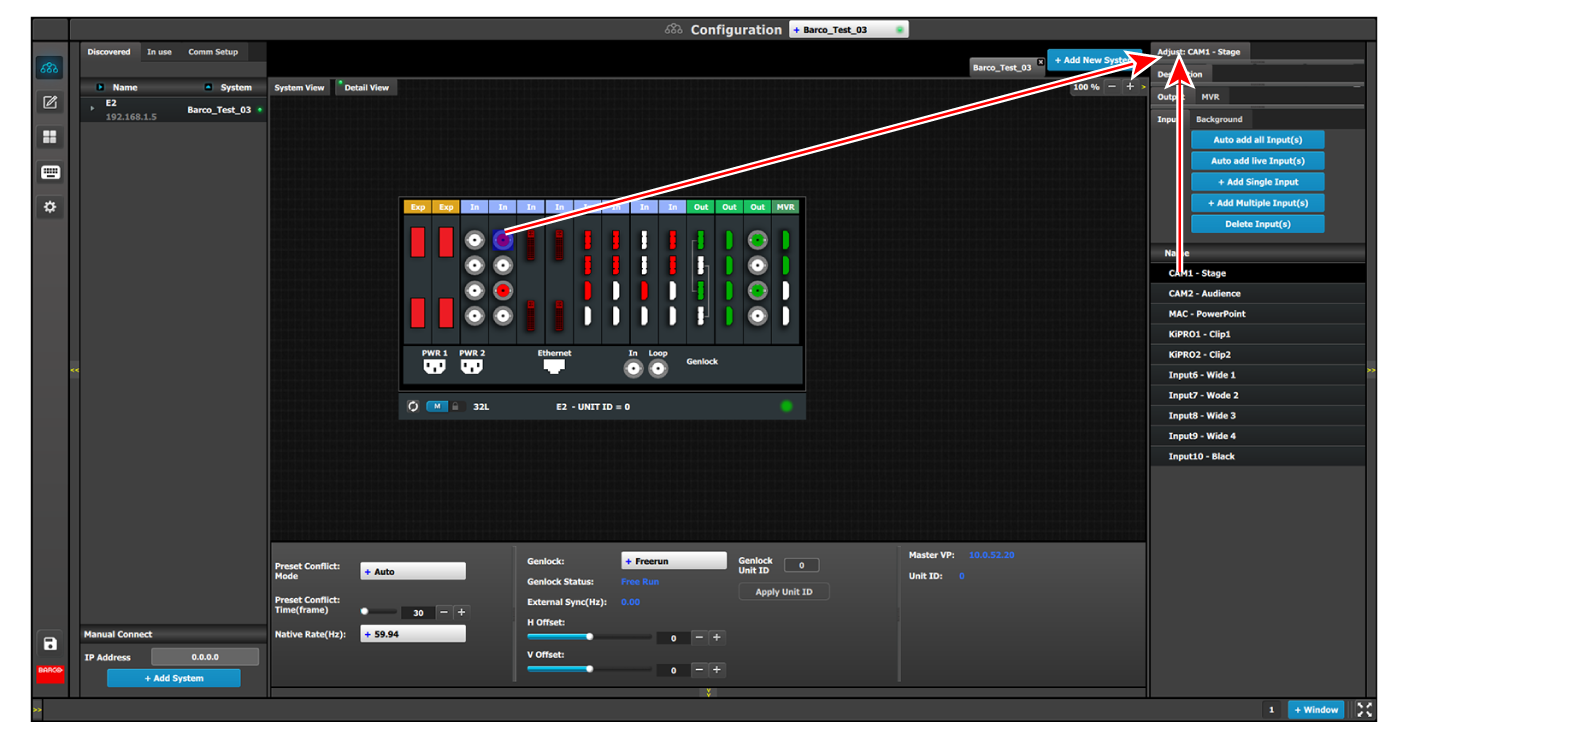Click the green status LED on E2 unit bar

click(786, 406)
